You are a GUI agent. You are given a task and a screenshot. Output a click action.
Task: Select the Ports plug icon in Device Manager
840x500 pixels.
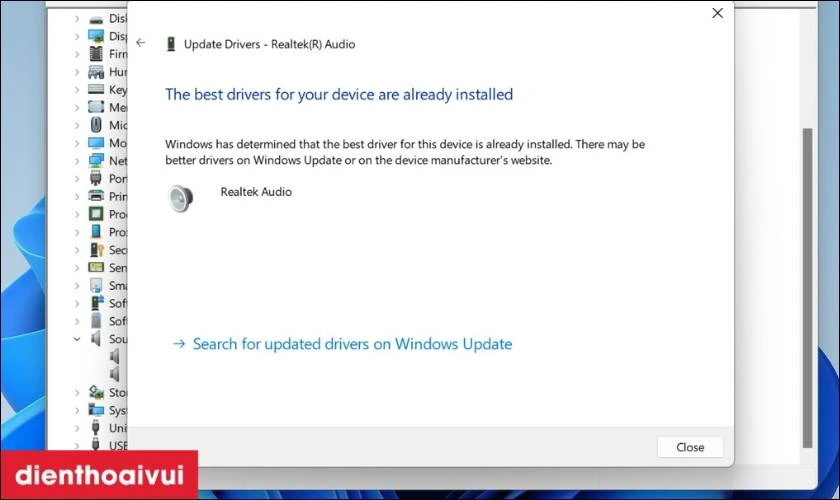click(x=96, y=178)
